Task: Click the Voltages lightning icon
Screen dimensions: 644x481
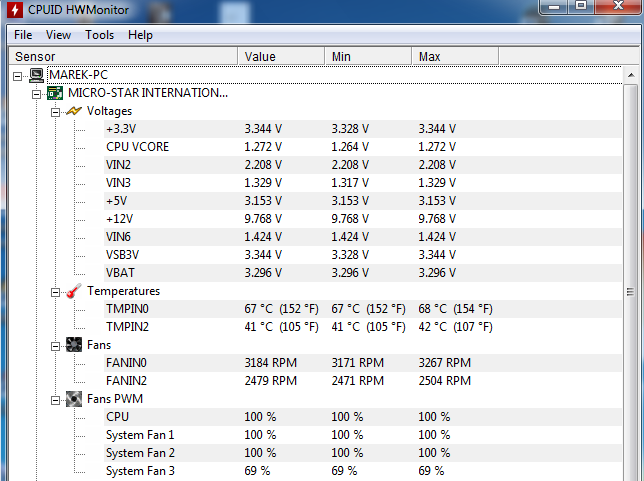Action: (74, 111)
